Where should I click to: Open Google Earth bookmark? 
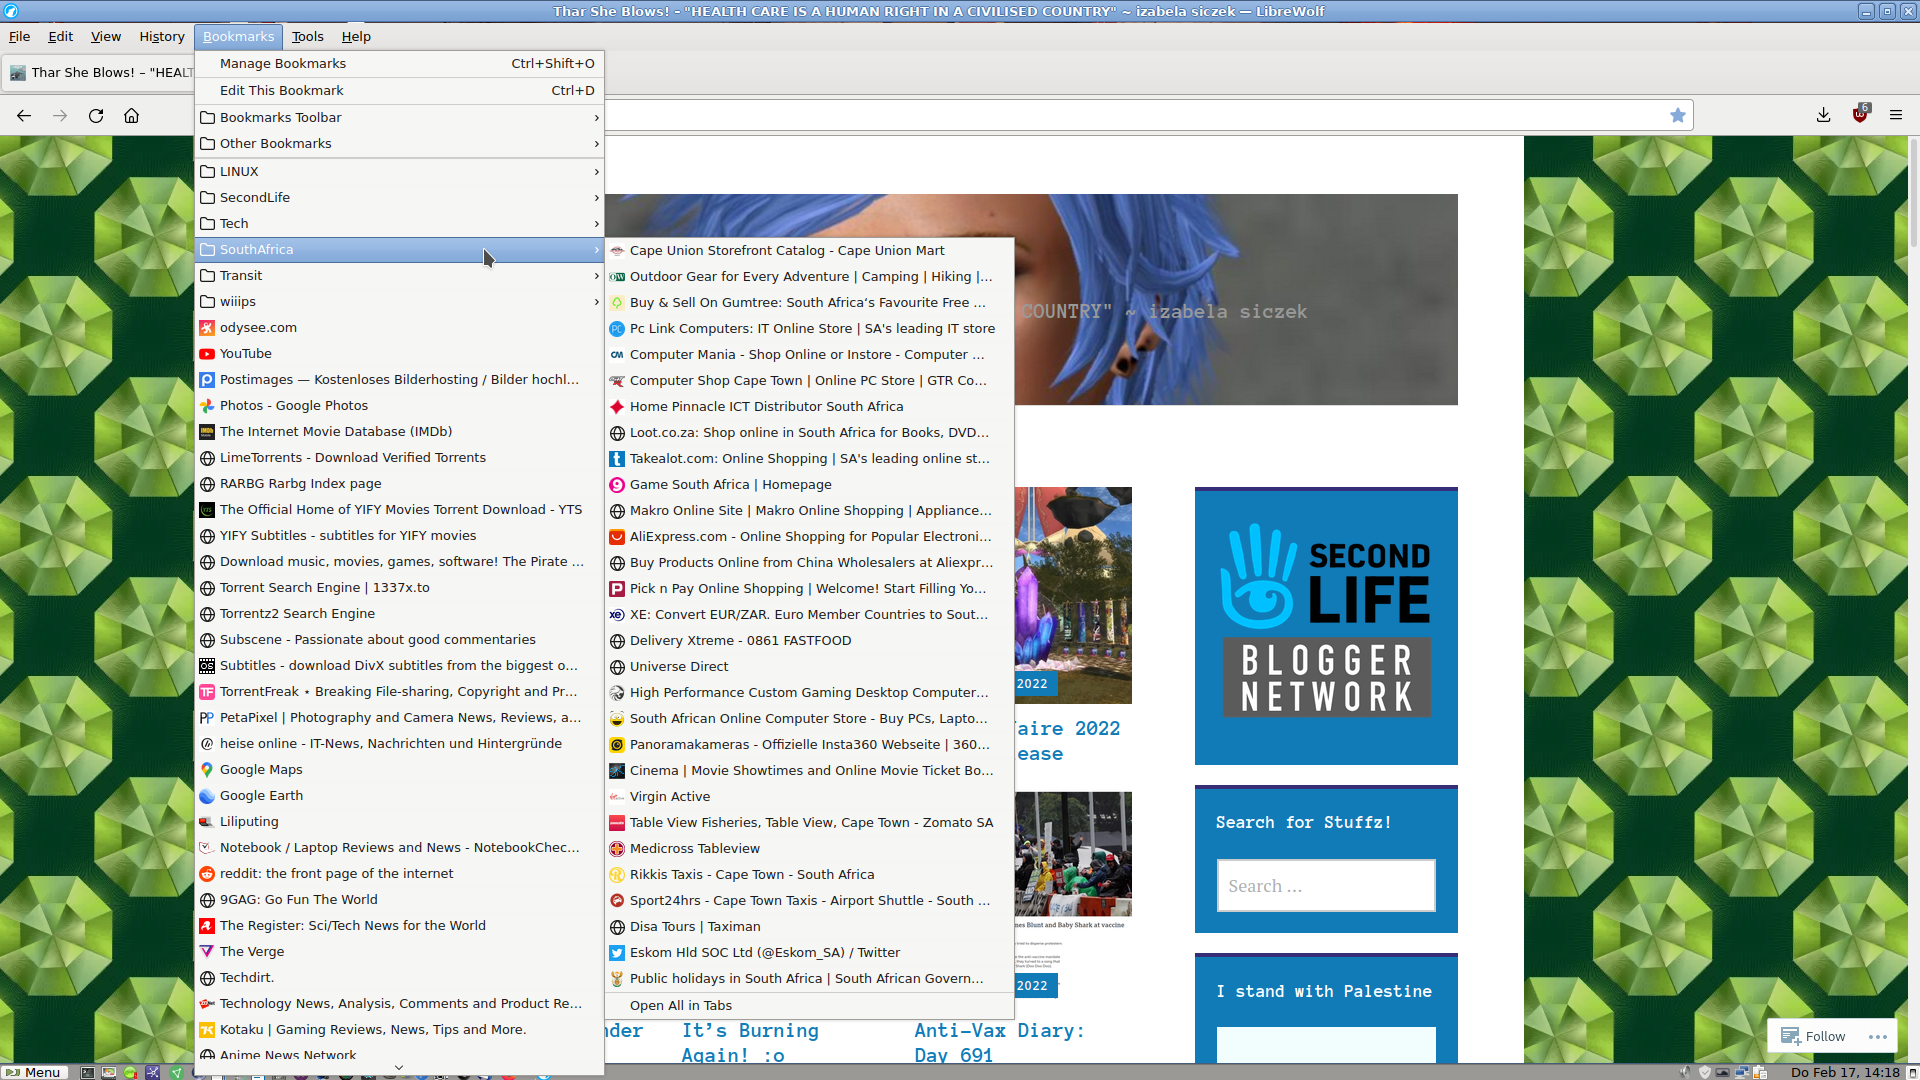coord(400,796)
